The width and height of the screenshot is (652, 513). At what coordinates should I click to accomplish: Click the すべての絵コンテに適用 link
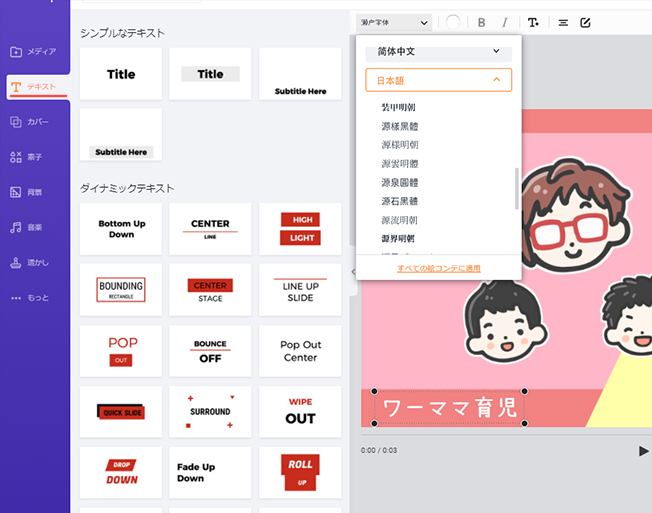[x=438, y=268]
